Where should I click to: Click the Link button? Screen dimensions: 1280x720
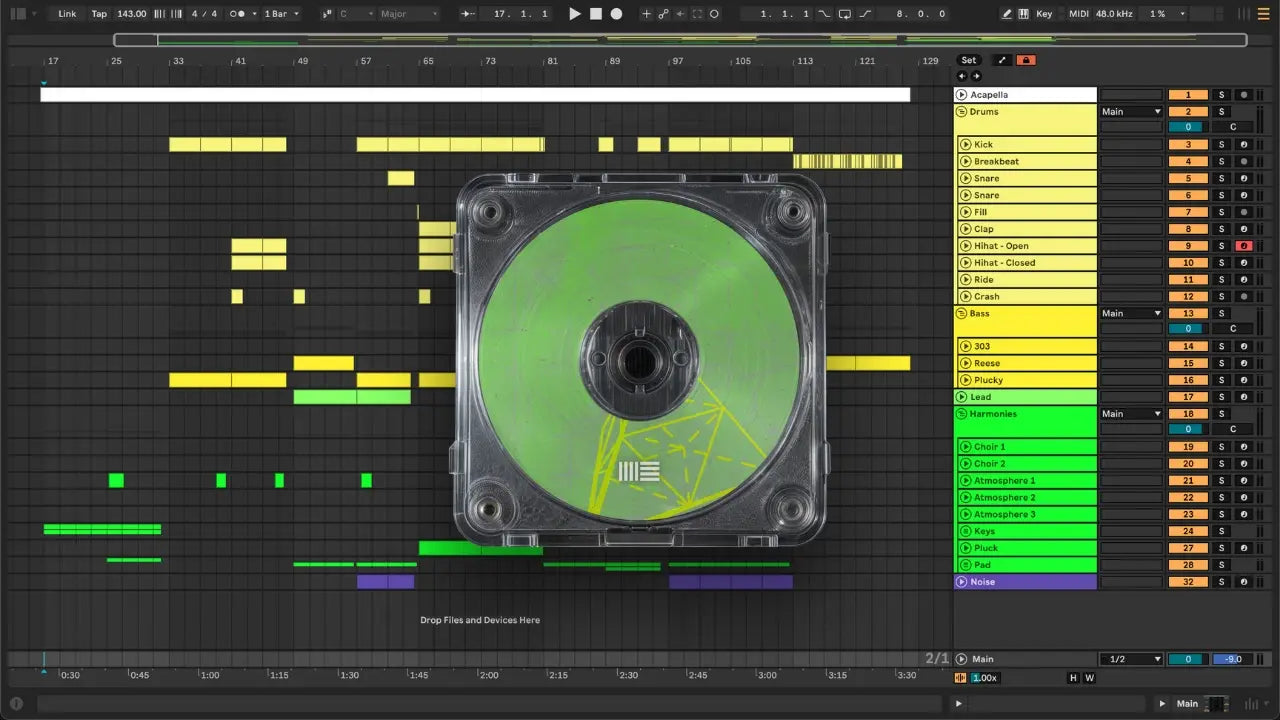[67, 14]
